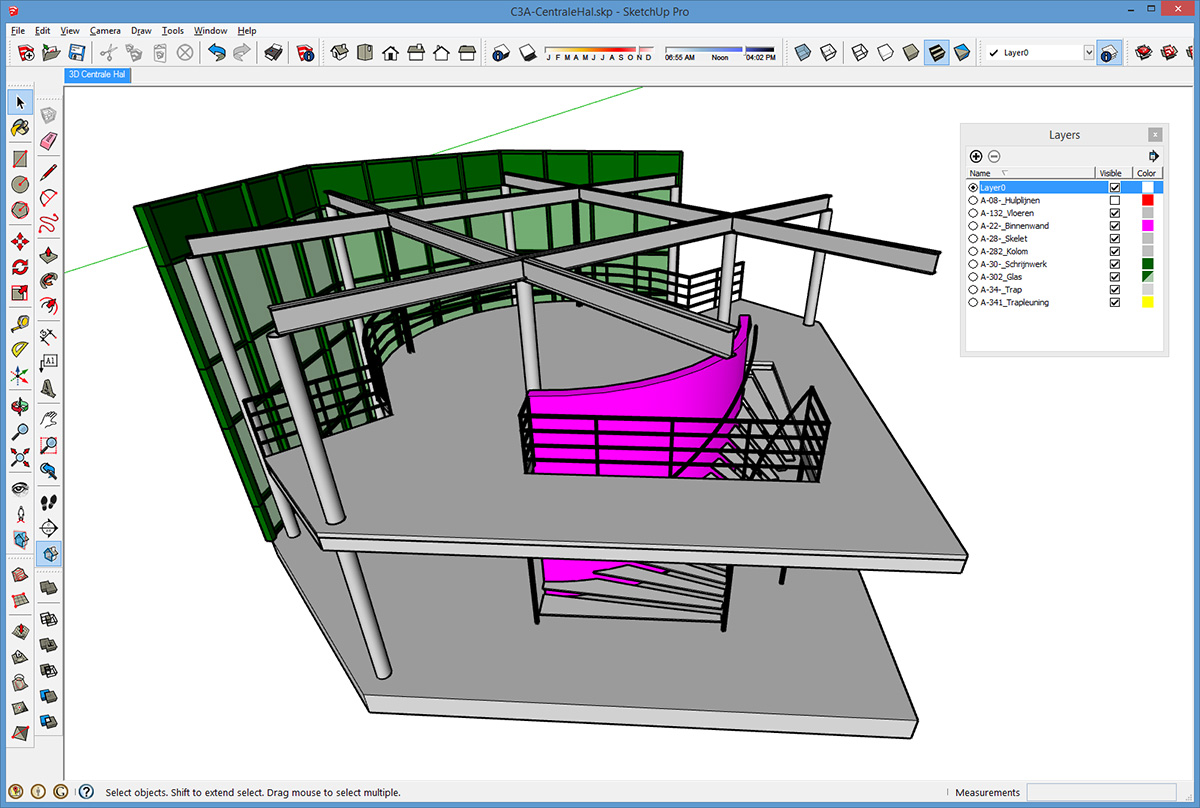Choose the Rotate tool
This screenshot has height=808, width=1200.
(20, 267)
